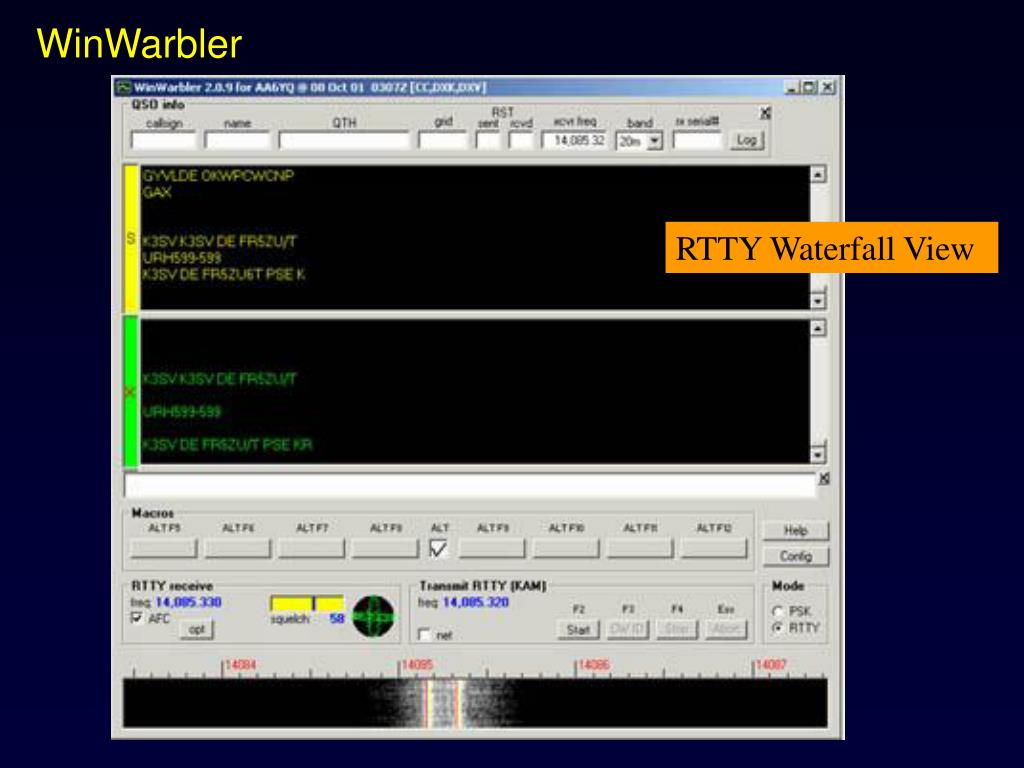Click the ALT F7 macro button
The height and width of the screenshot is (768, 1024).
point(312,549)
